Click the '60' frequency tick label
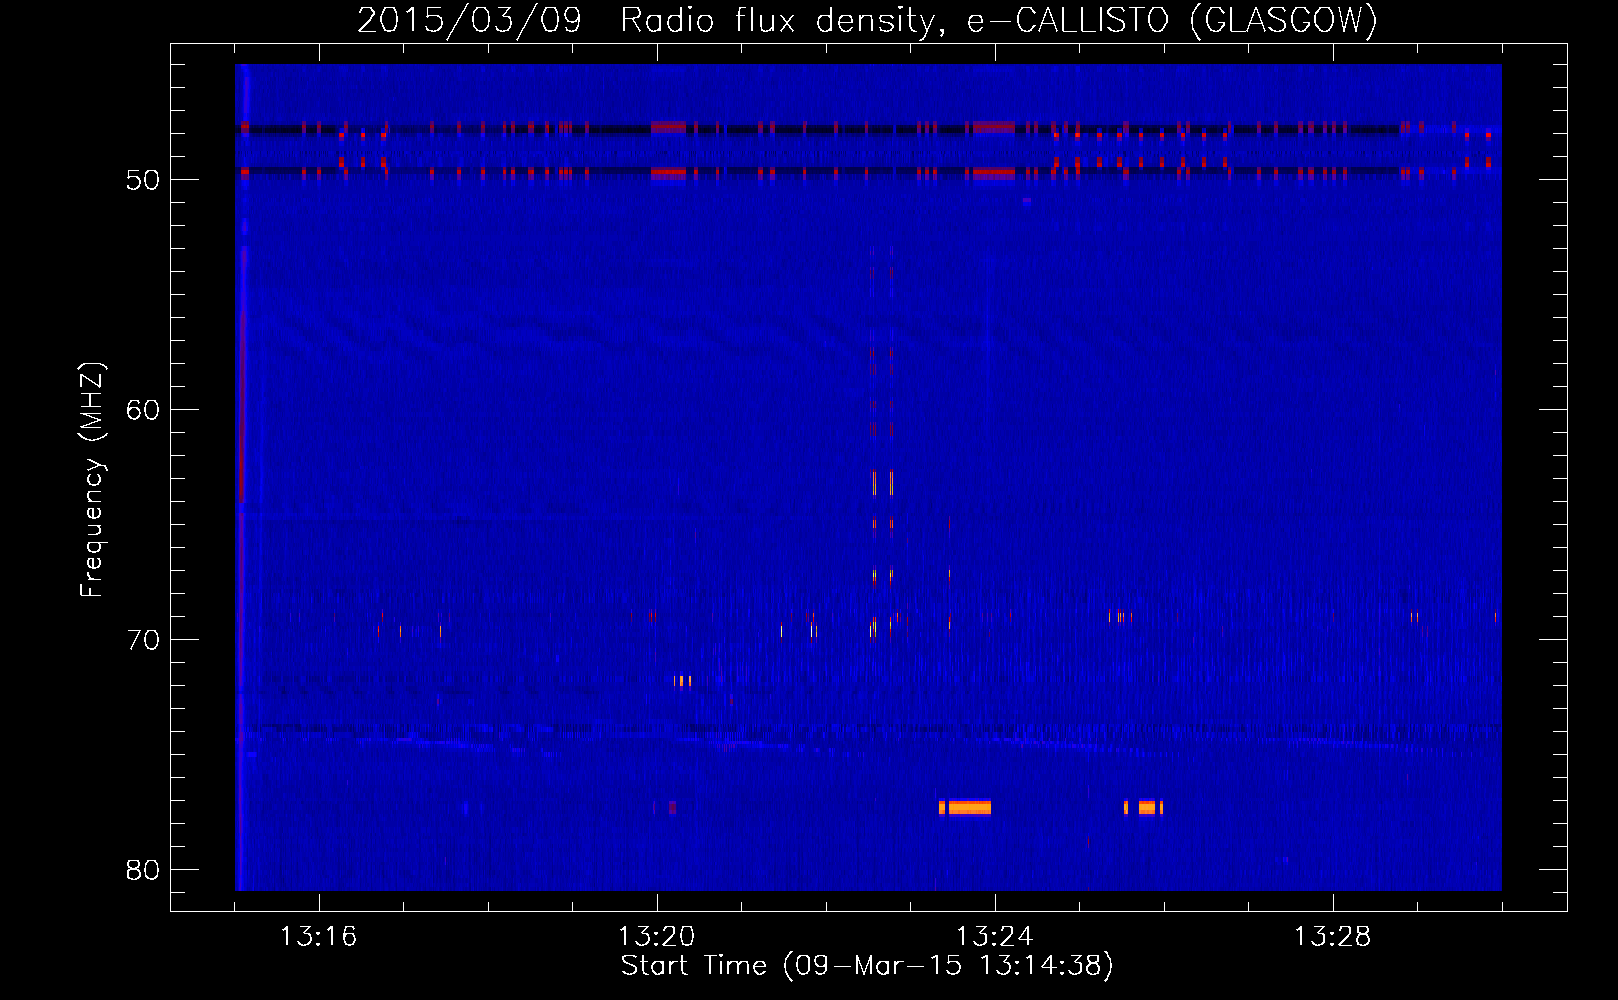 click(x=143, y=410)
